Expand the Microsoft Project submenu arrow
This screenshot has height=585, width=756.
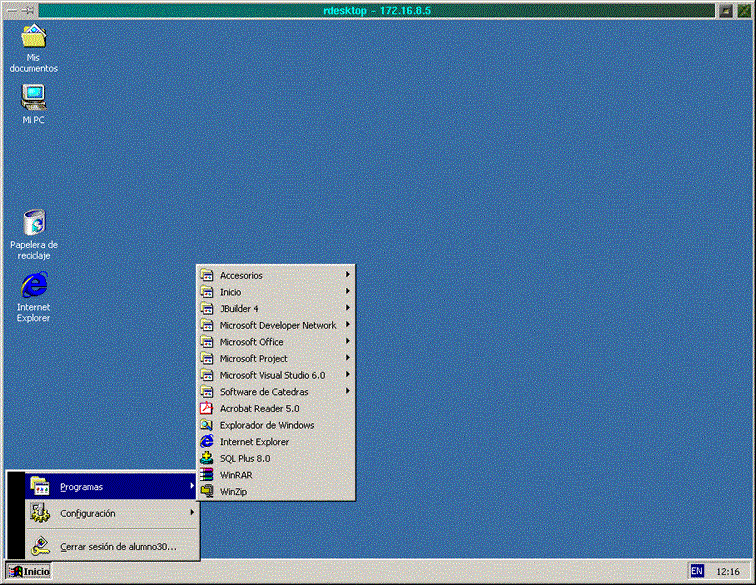tap(347, 358)
